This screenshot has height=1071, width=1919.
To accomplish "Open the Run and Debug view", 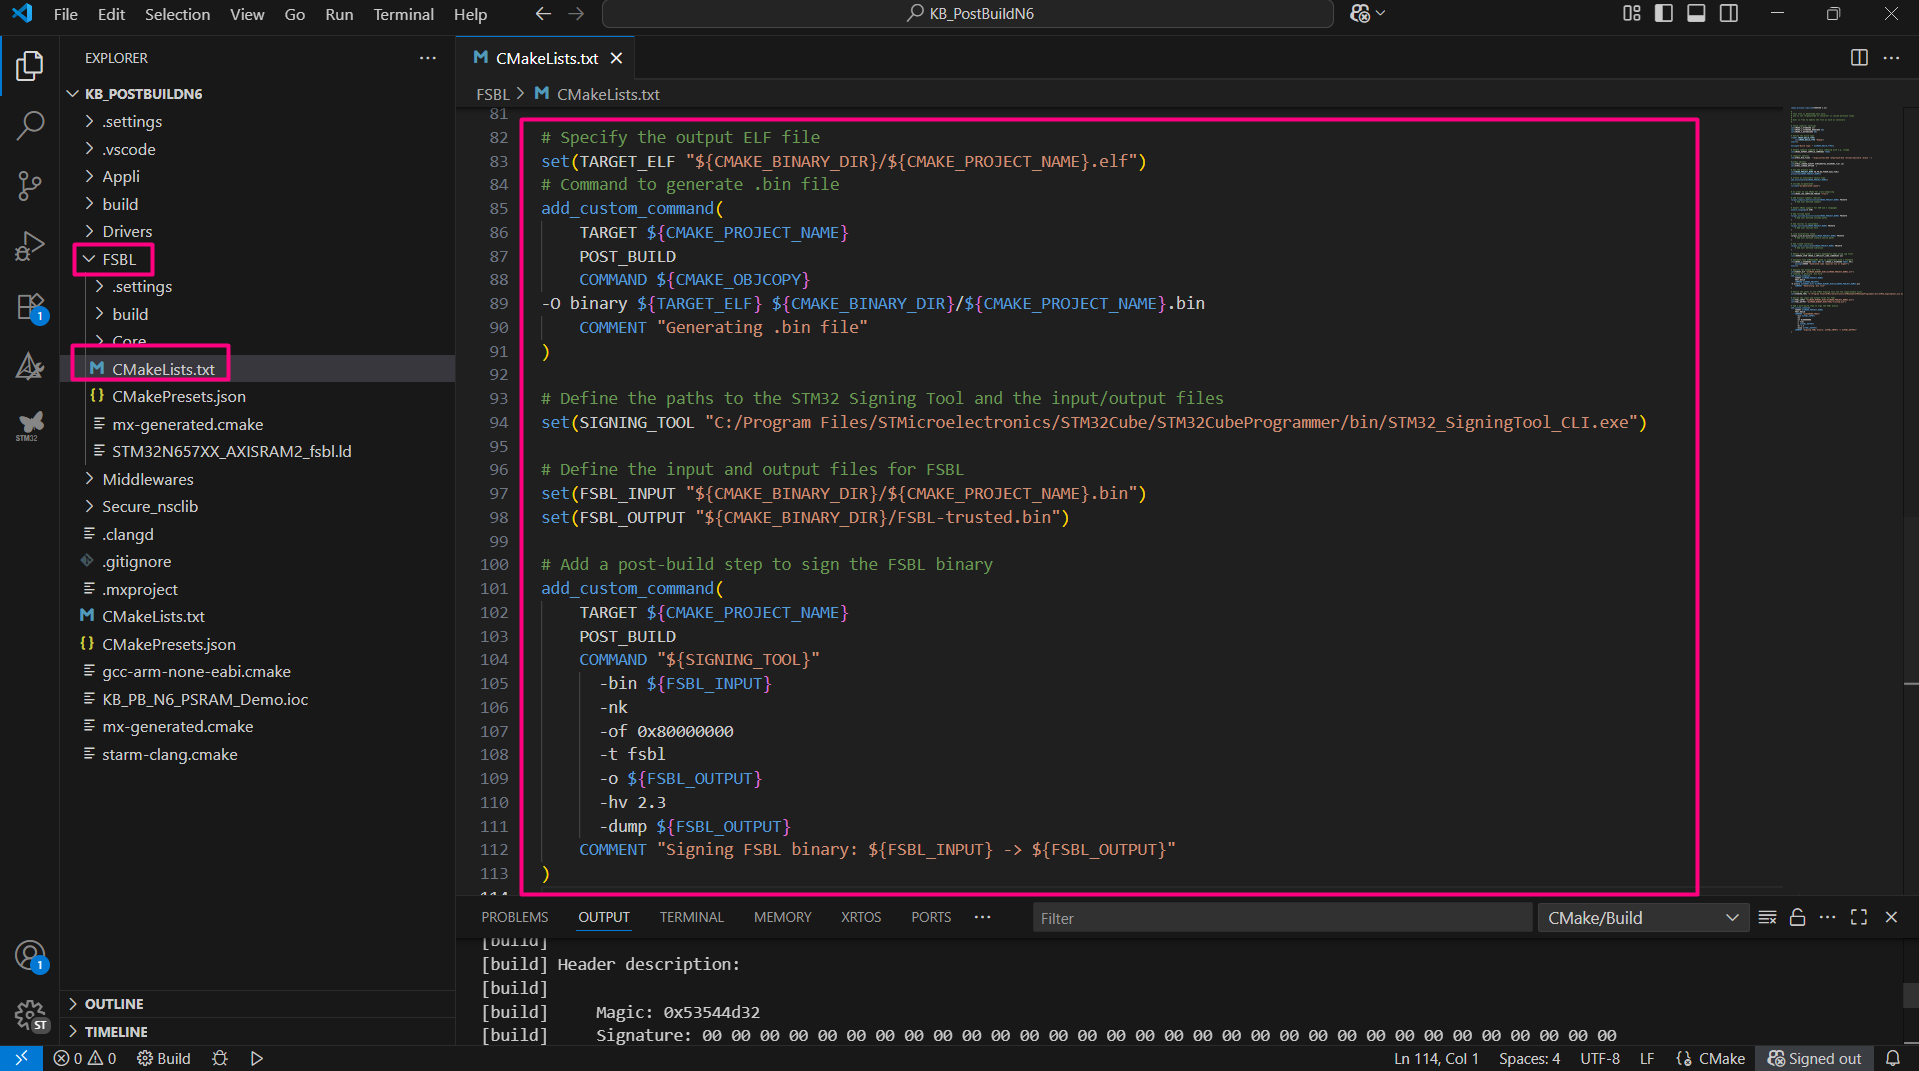I will pos(30,246).
